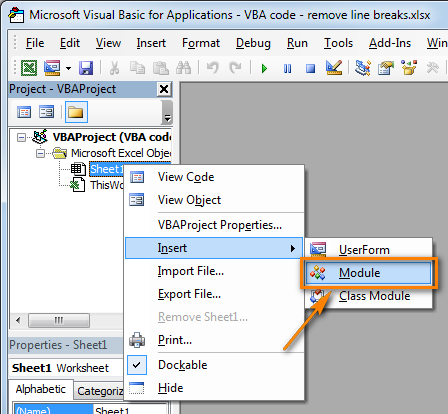Choose Import File... from context menu
Screen dimensions: 448x414
click(214, 271)
